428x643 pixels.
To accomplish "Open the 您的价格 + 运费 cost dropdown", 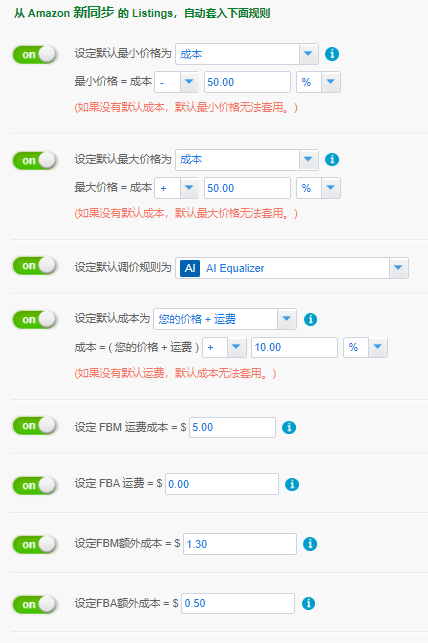I will [225, 319].
